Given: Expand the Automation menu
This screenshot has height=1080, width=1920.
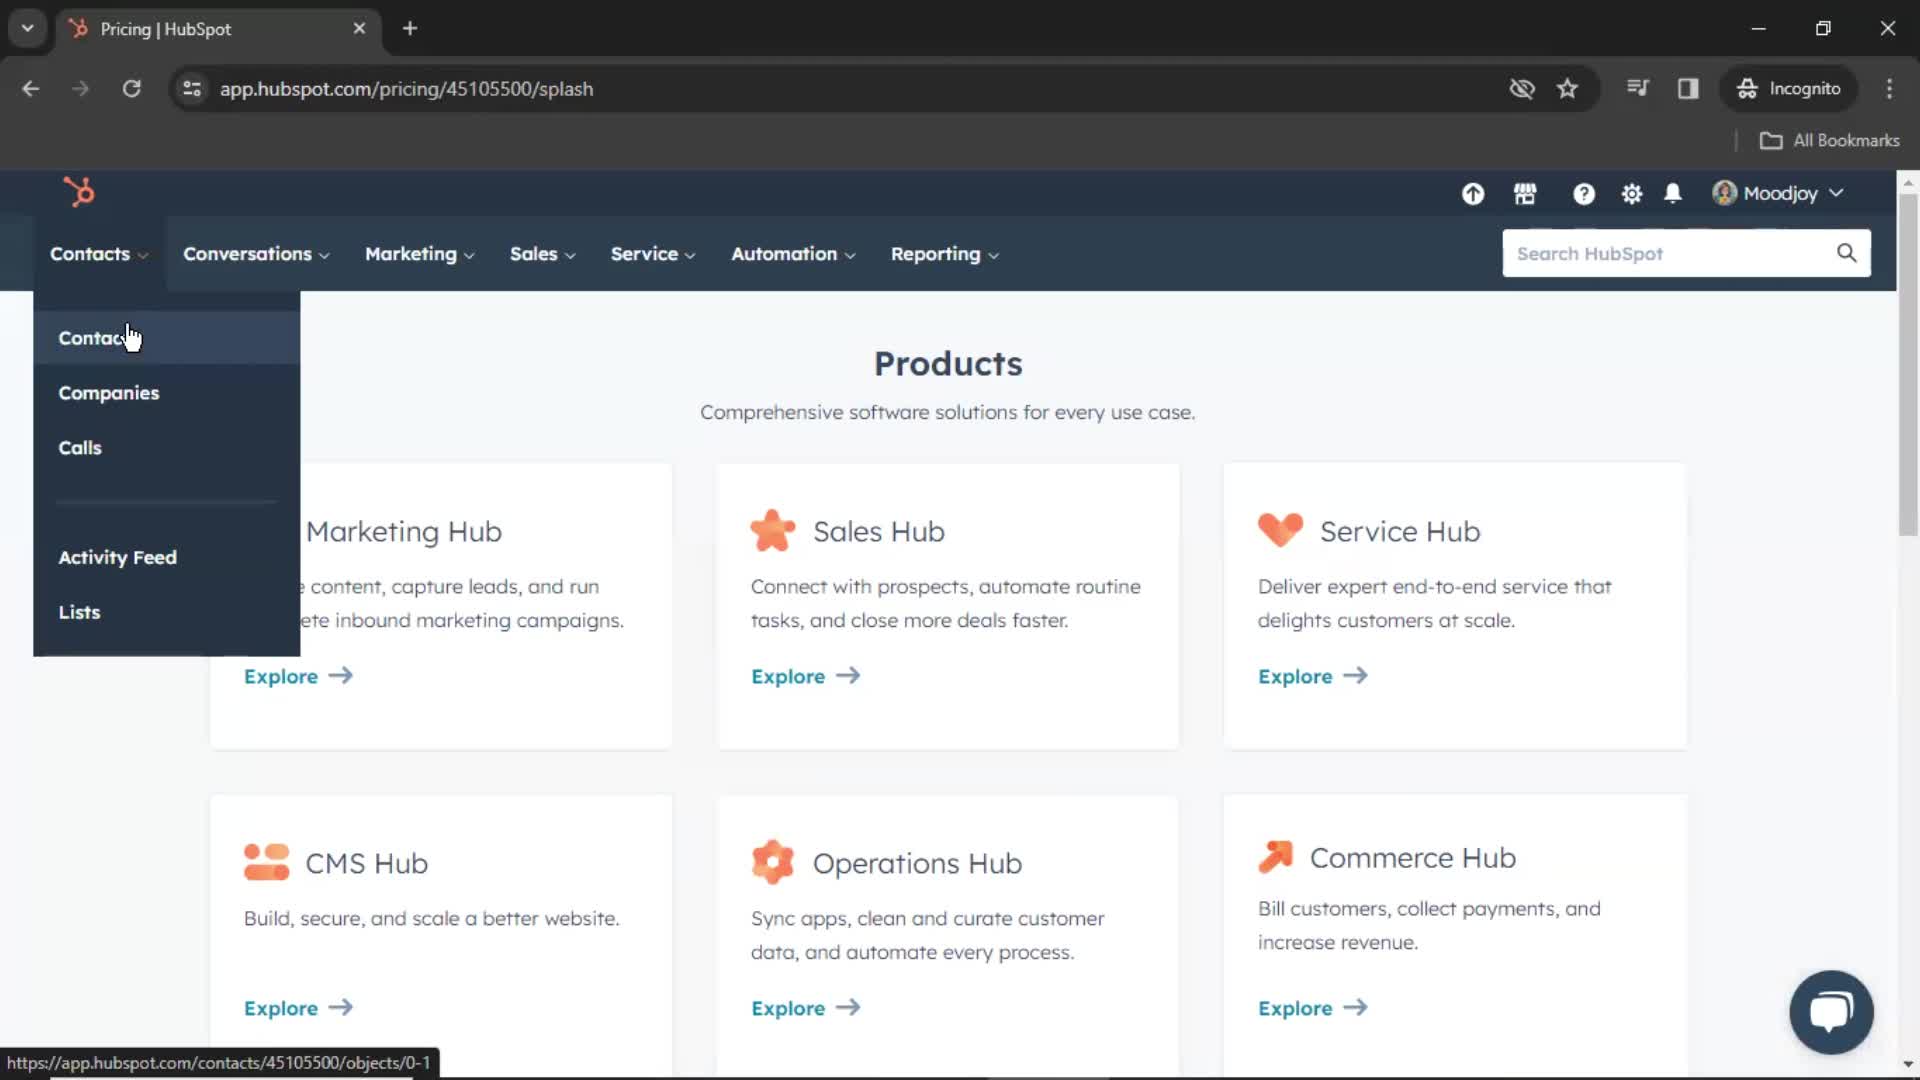Looking at the screenshot, I should (793, 254).
